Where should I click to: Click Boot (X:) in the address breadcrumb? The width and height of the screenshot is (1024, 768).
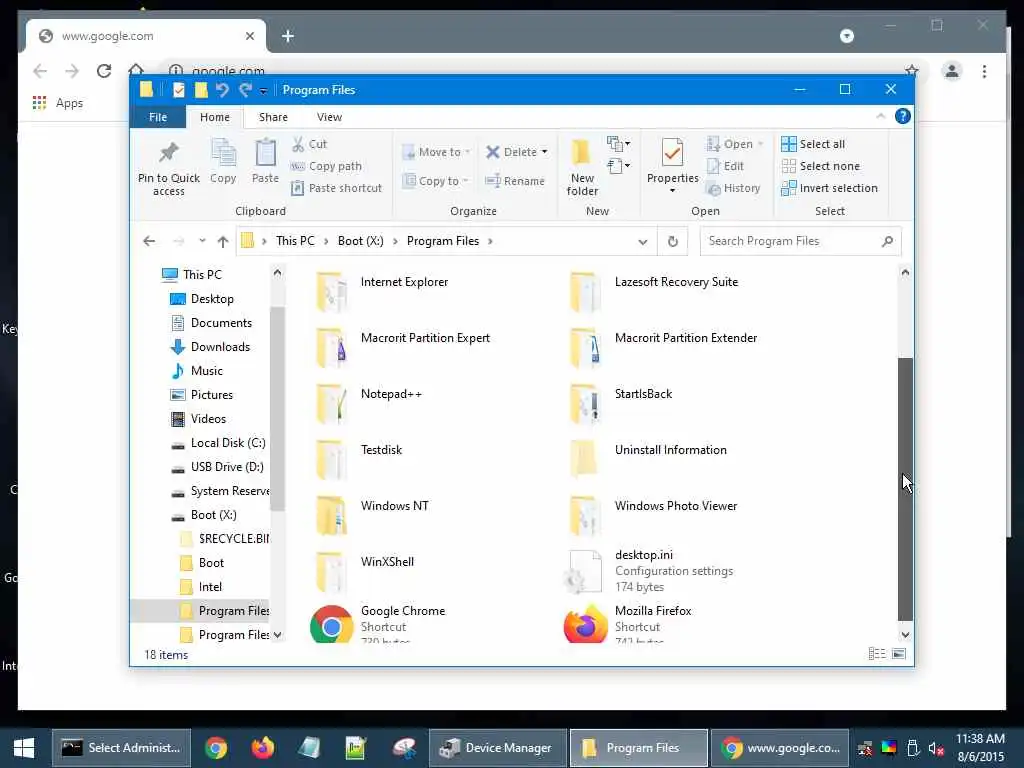tap(360, 241)
